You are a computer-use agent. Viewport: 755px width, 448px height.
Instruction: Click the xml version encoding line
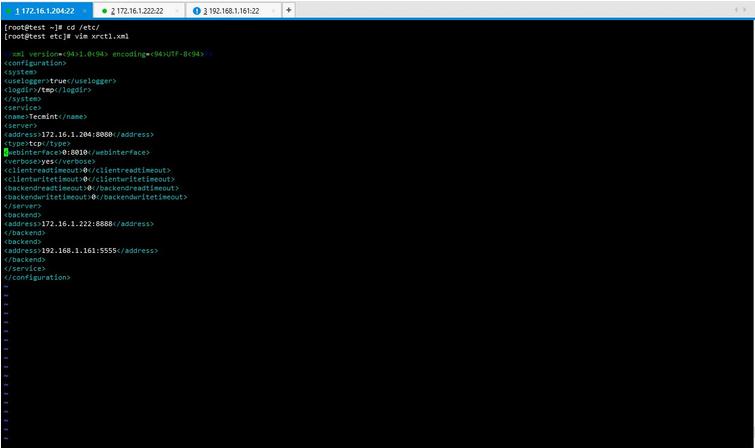click(x=108, y=54)
